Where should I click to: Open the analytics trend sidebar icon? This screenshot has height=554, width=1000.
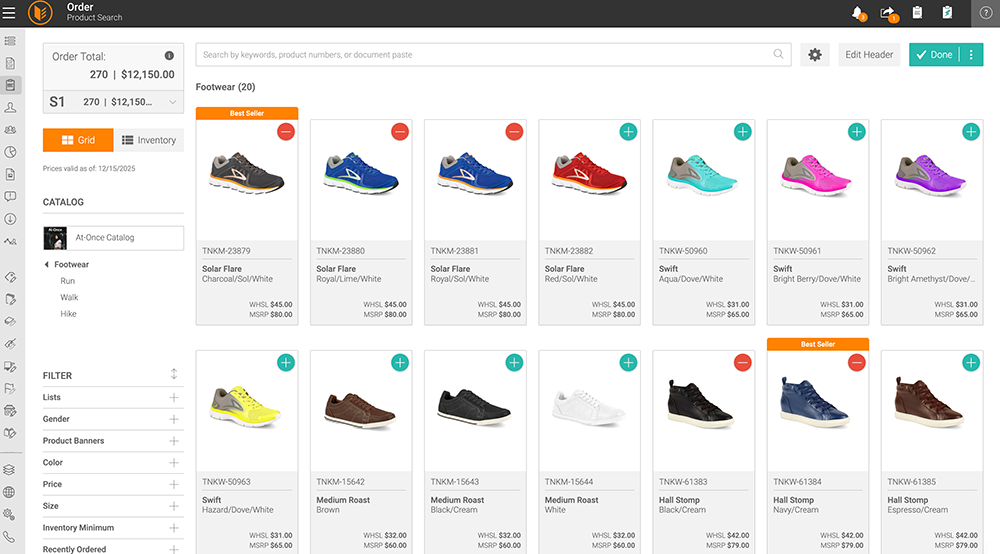[x=10, y=242]
